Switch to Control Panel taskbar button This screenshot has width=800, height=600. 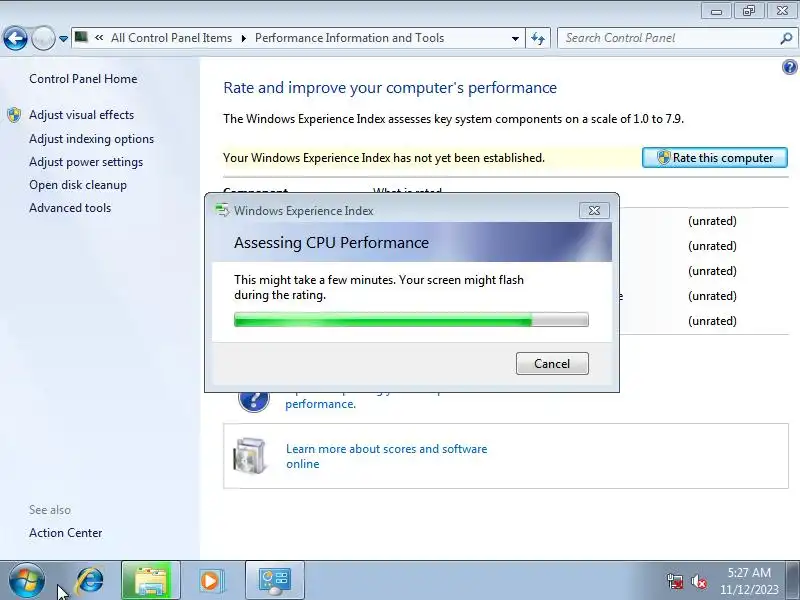[x=274, y=581]
